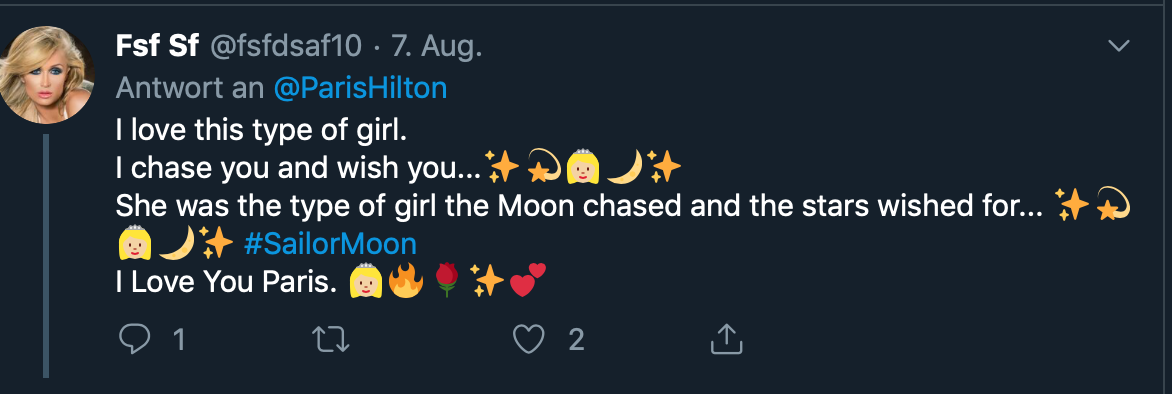This screenshot has height=394, width=1172.
Task: Retweet the post from Fsf Sf
Action: 330,340
